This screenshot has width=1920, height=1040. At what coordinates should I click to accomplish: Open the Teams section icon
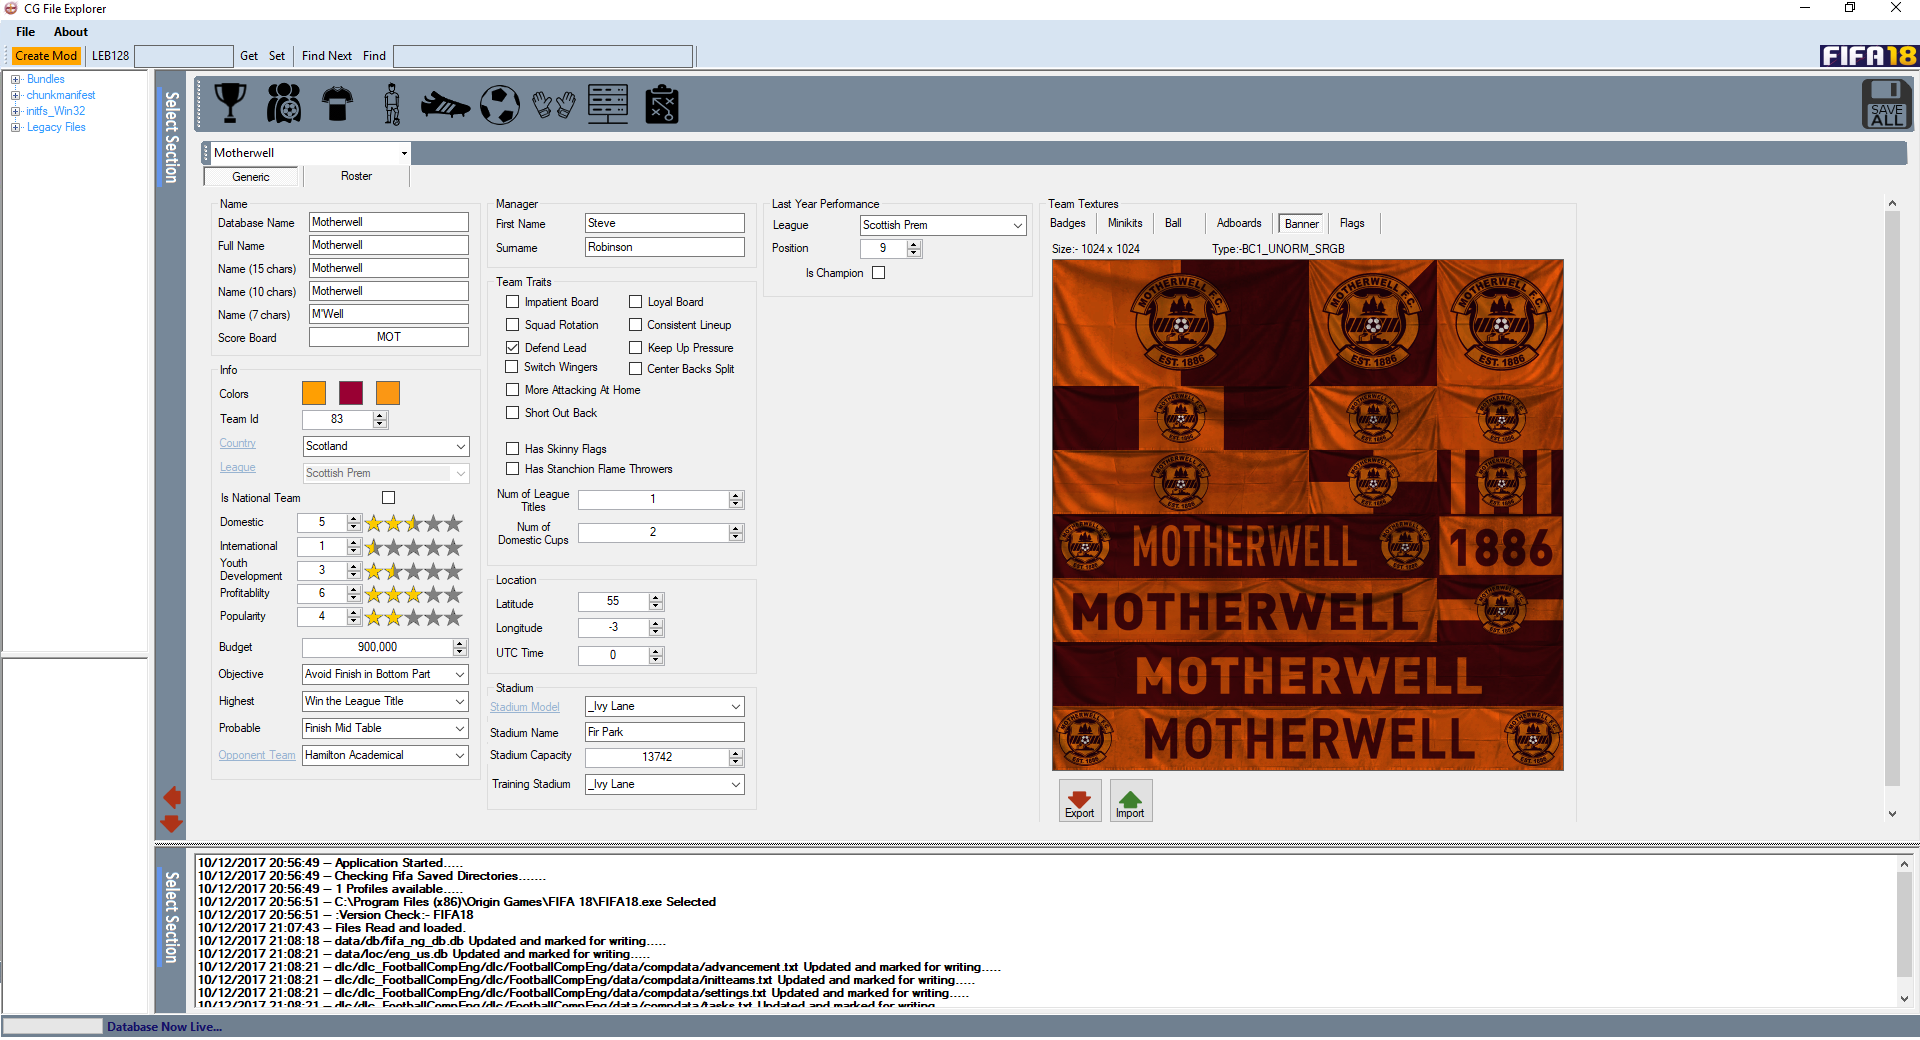(x=284, y=103)
